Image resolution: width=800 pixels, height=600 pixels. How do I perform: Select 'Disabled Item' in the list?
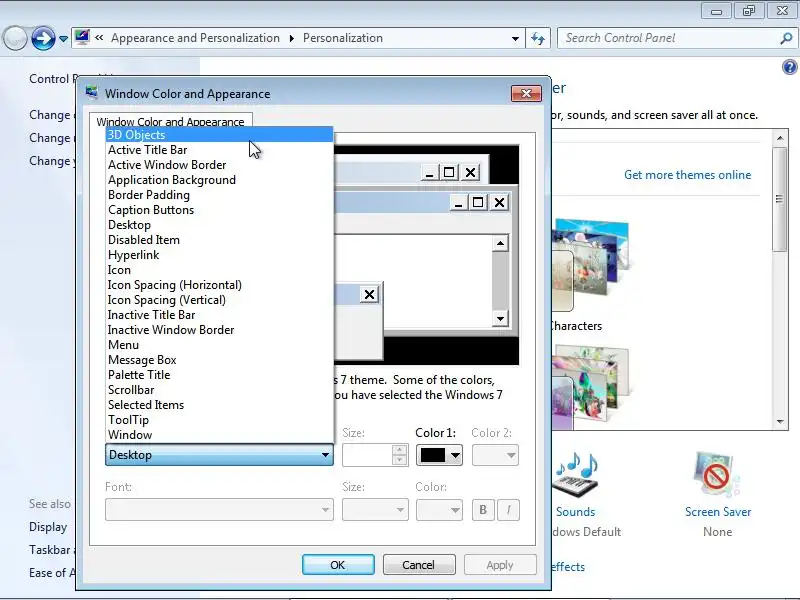pos(219,240)
